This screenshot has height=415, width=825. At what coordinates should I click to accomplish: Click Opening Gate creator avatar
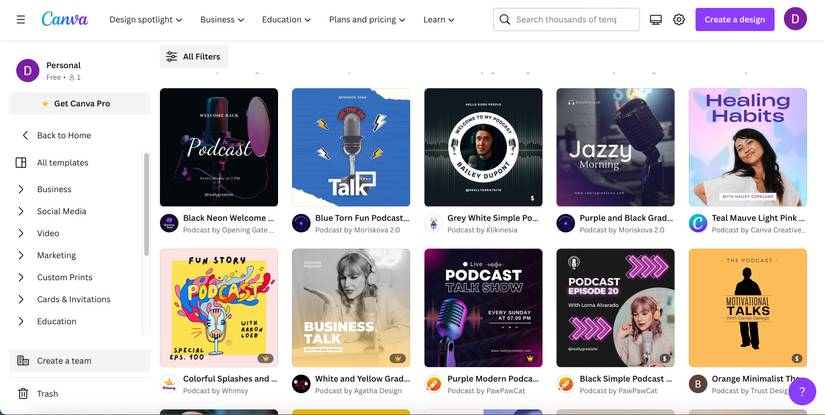(x=169, y=223)
